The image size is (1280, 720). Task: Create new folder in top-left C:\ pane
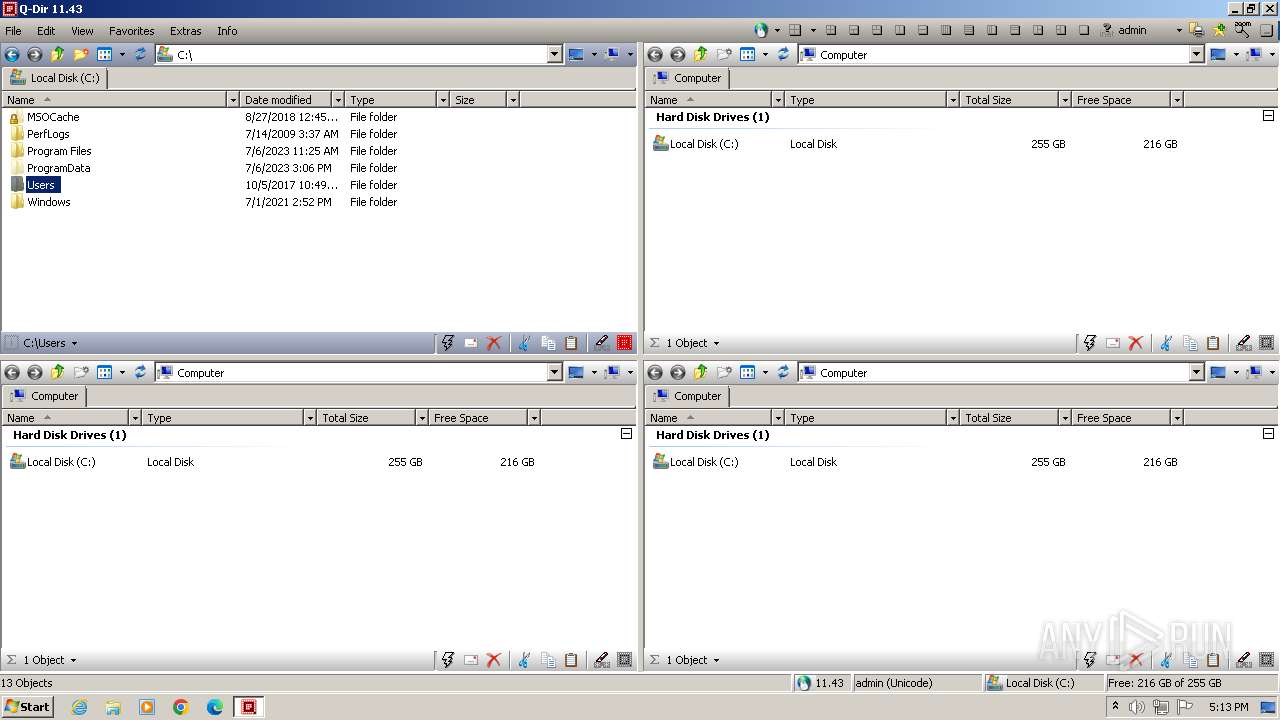[x=81, y=55]
